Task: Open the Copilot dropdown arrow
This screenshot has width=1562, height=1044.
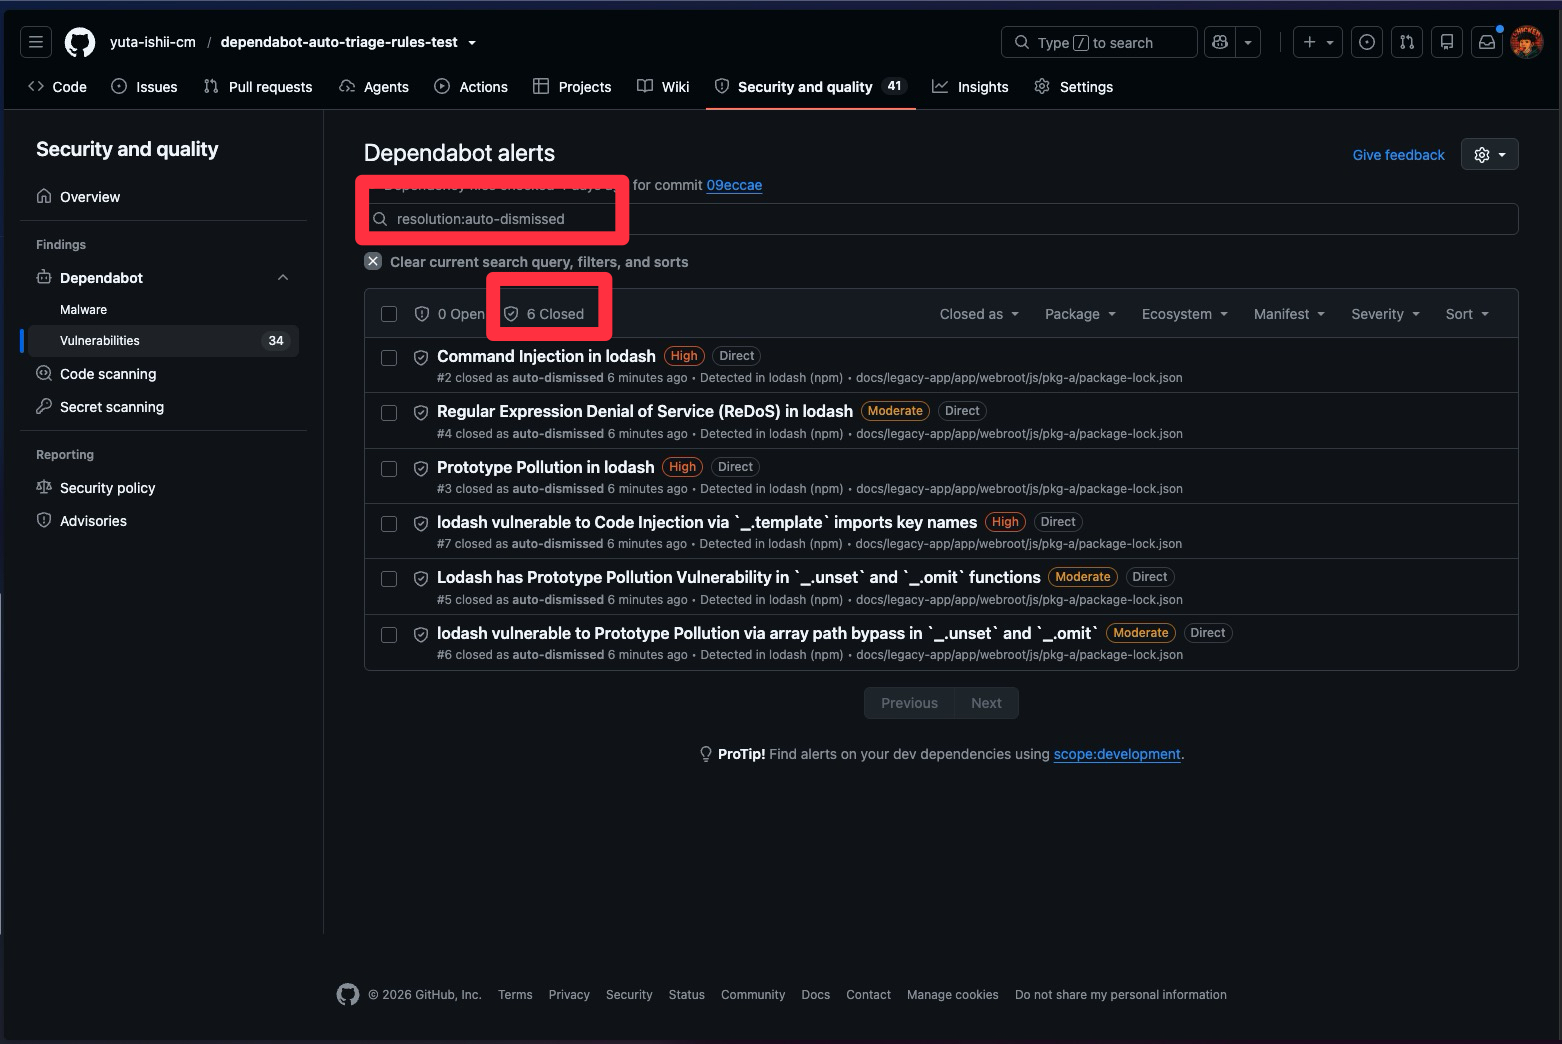Action: click(x=1248, y=42)
